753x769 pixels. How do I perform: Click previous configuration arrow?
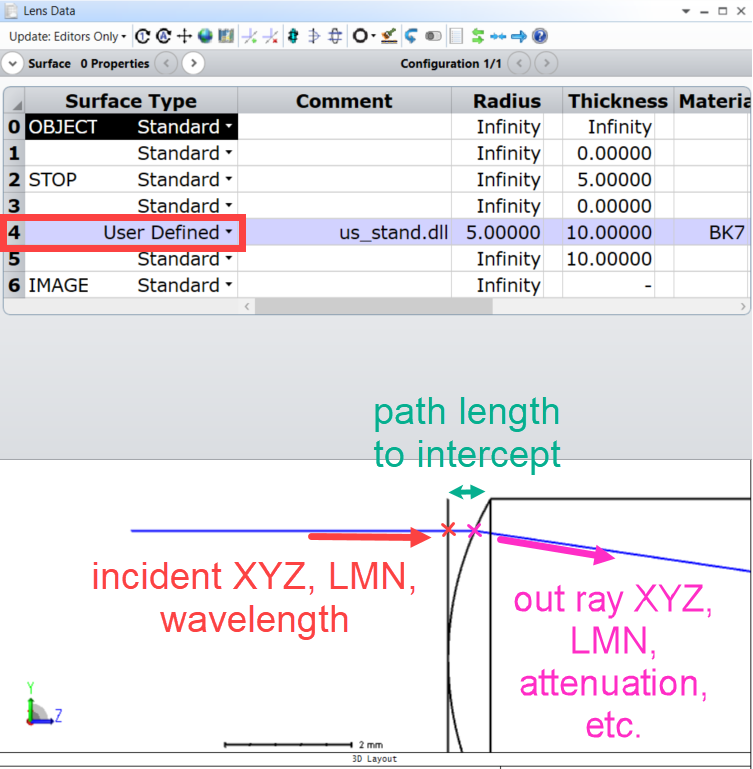pos(519,63)
